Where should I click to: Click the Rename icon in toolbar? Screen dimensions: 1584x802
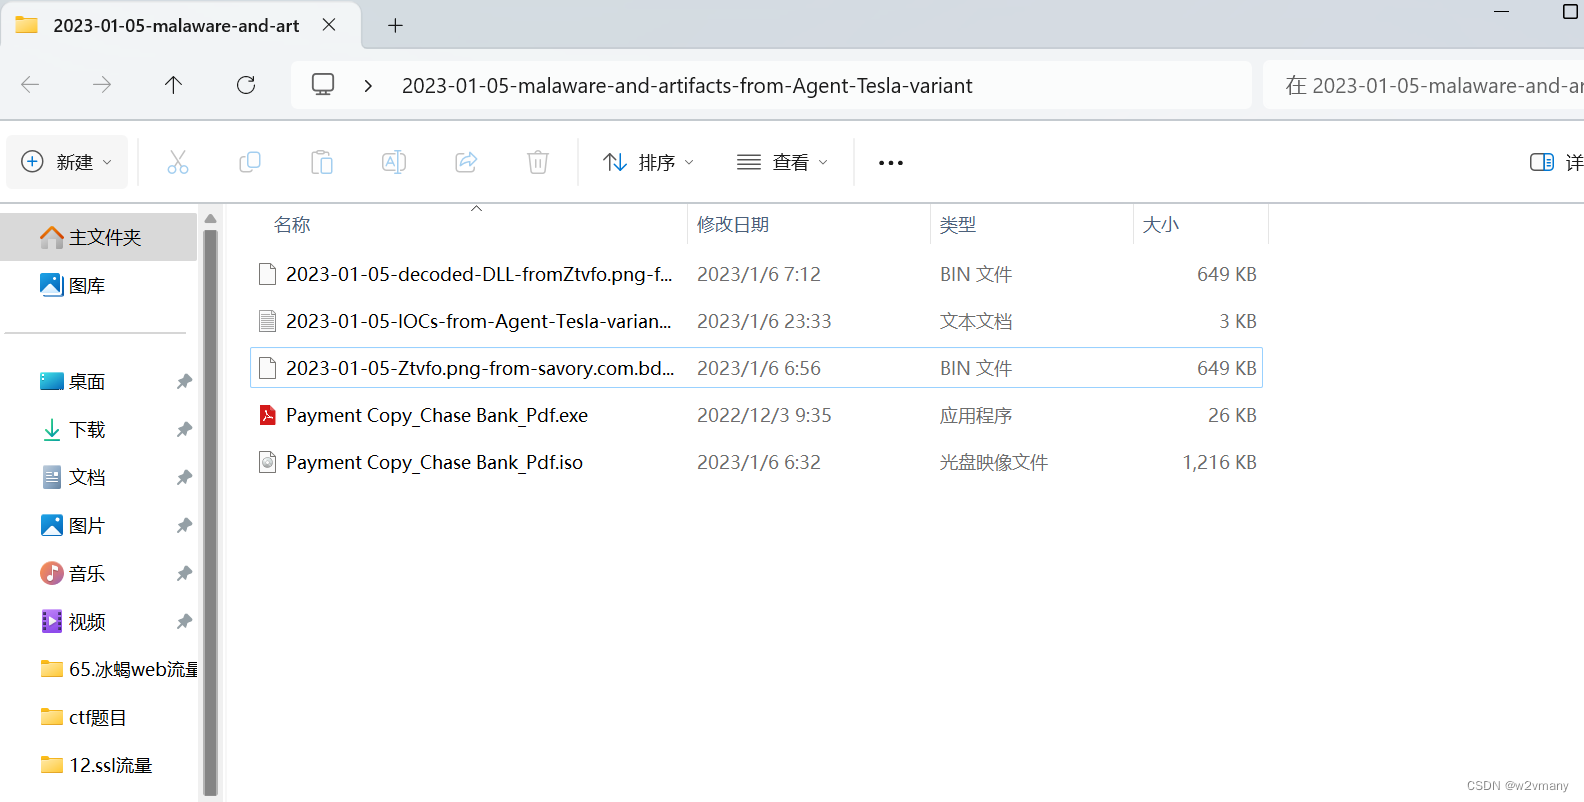(x=394, y=162)
